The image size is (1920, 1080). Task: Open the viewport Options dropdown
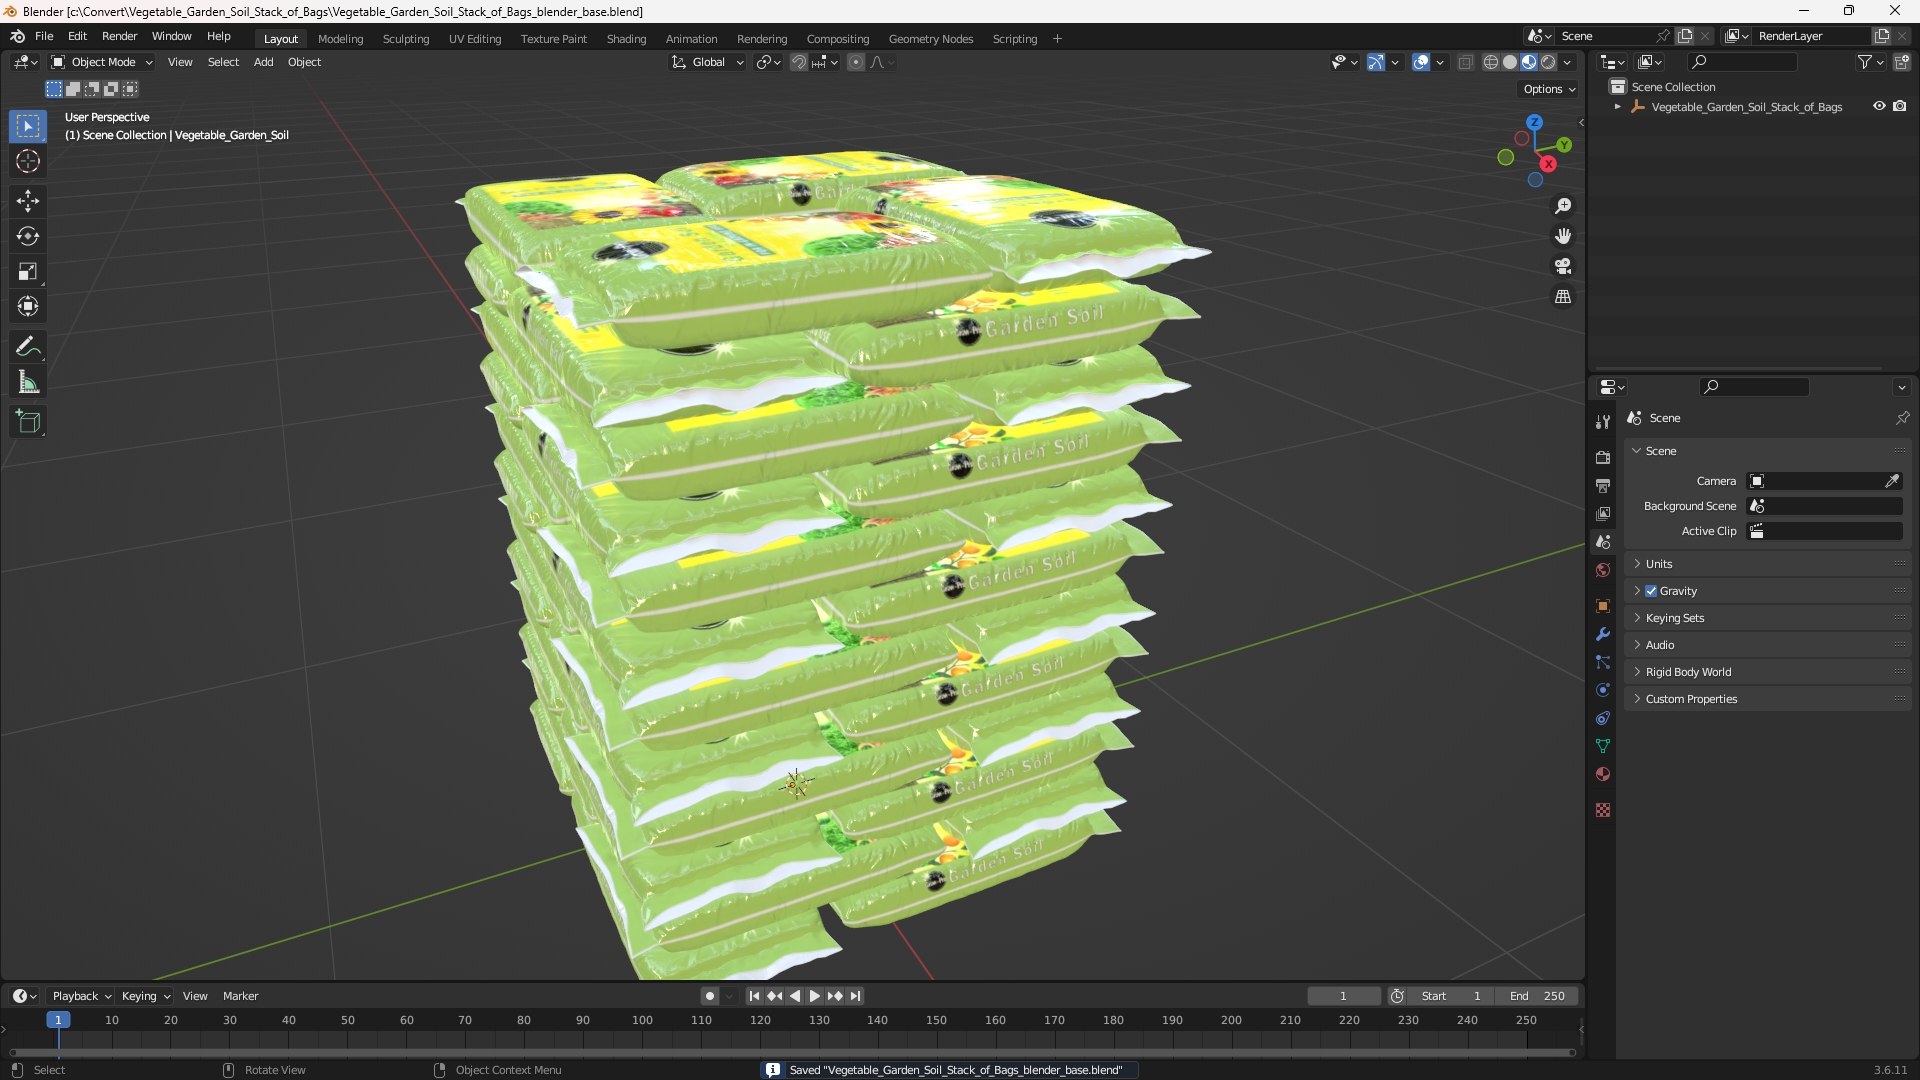(x=1549, y=89)
